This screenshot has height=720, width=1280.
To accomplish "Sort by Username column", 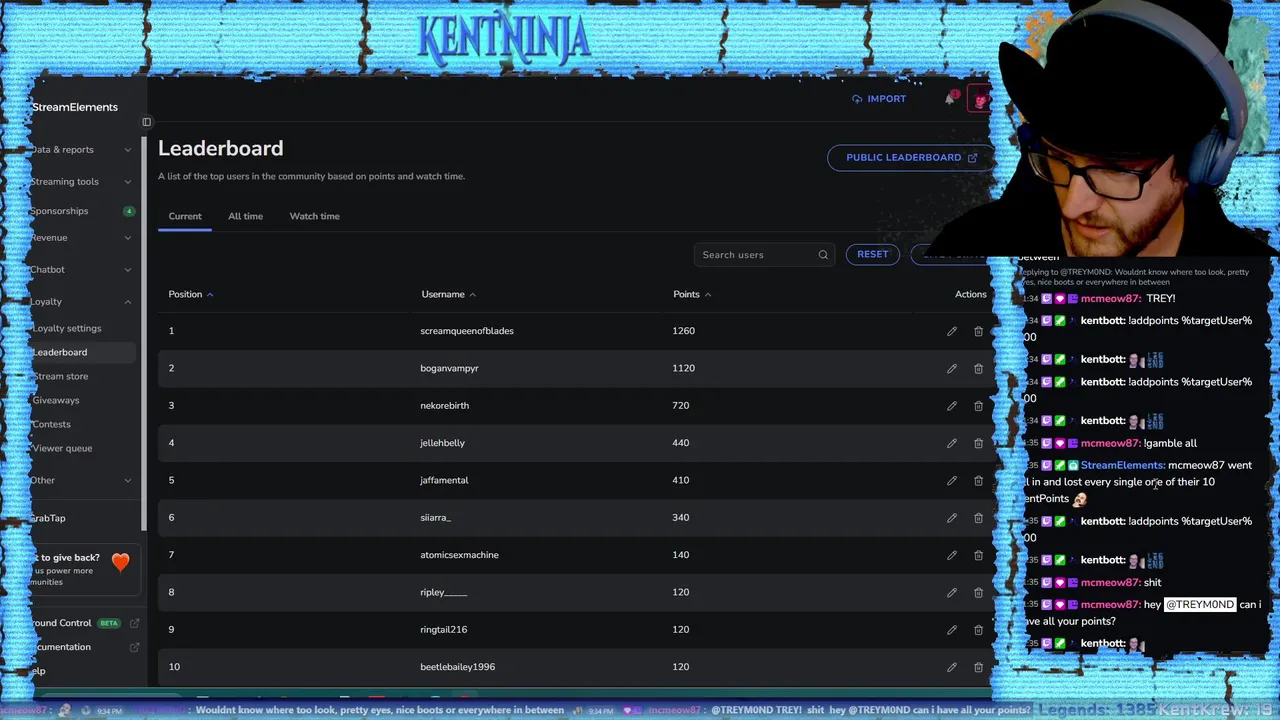I will [x=448, y=294].
